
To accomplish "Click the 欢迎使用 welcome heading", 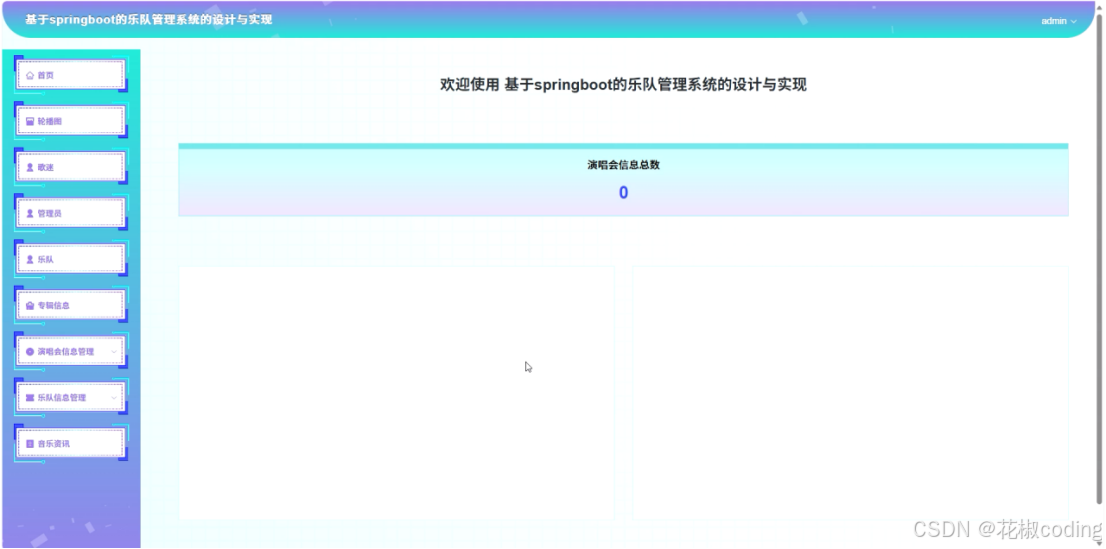I will click(624, 85).
